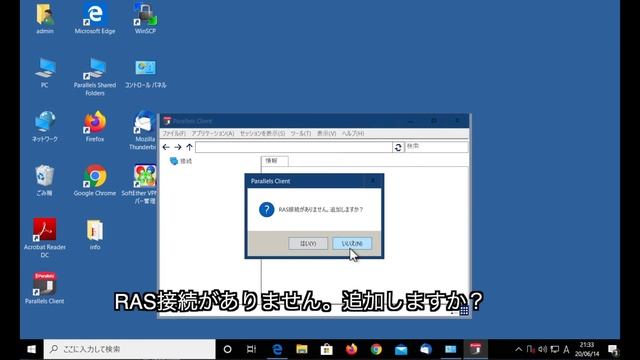Open the admin folder desktop icon

point(44,18)
